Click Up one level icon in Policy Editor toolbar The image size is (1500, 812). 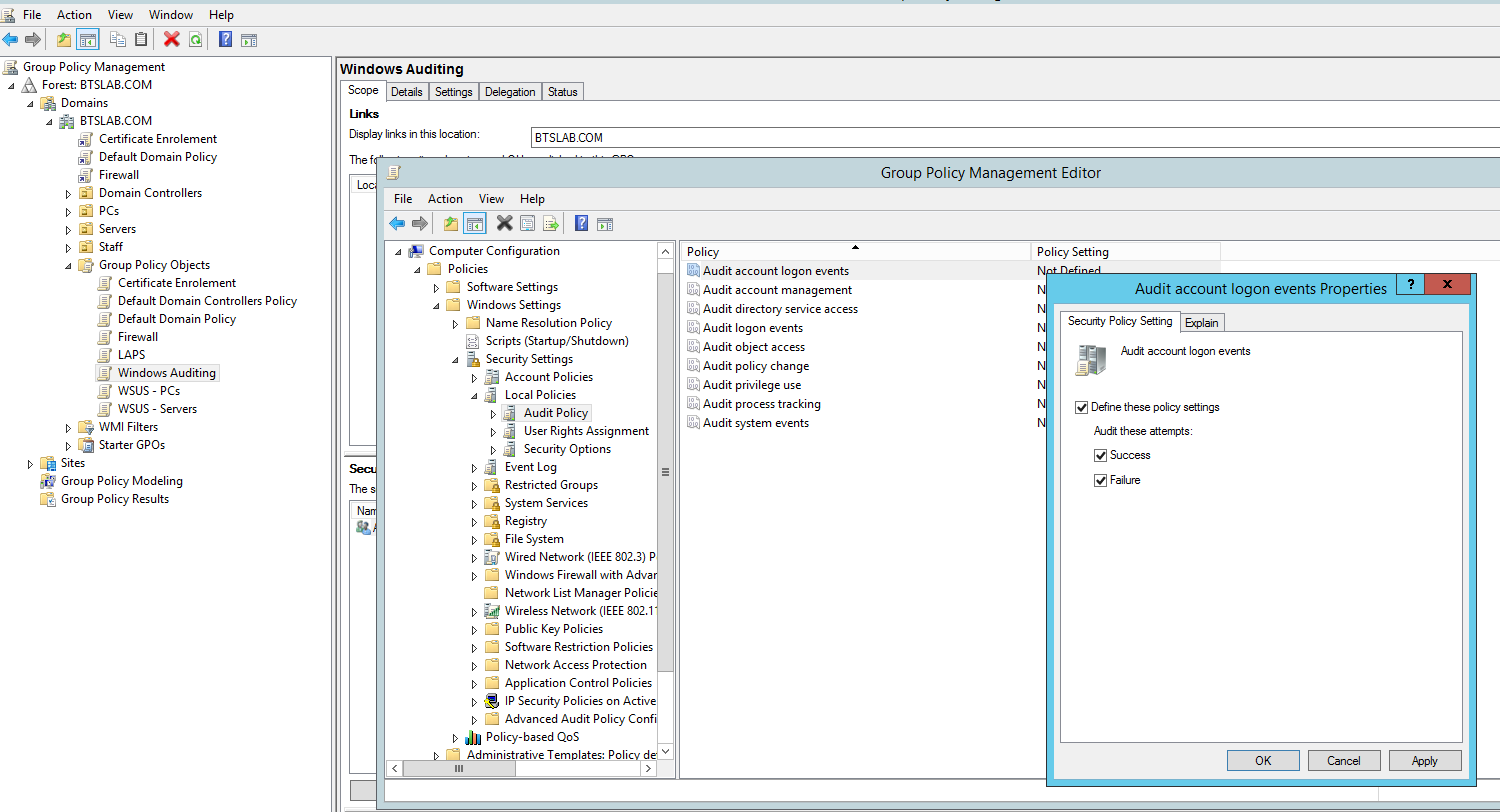point(451,223)
